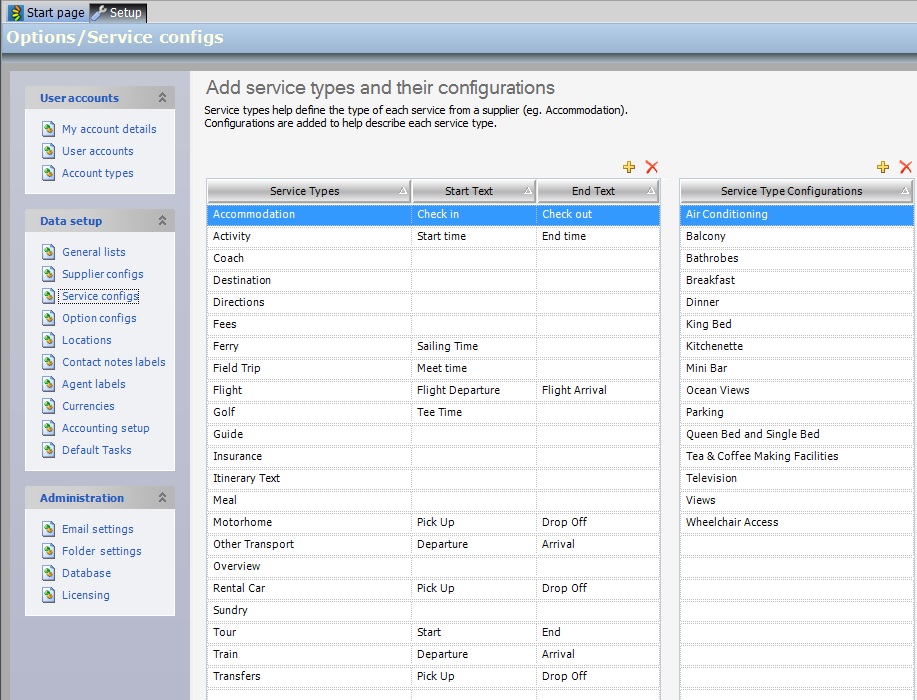
Task: Click the red delete icon above Service Types
Action: 652,168
